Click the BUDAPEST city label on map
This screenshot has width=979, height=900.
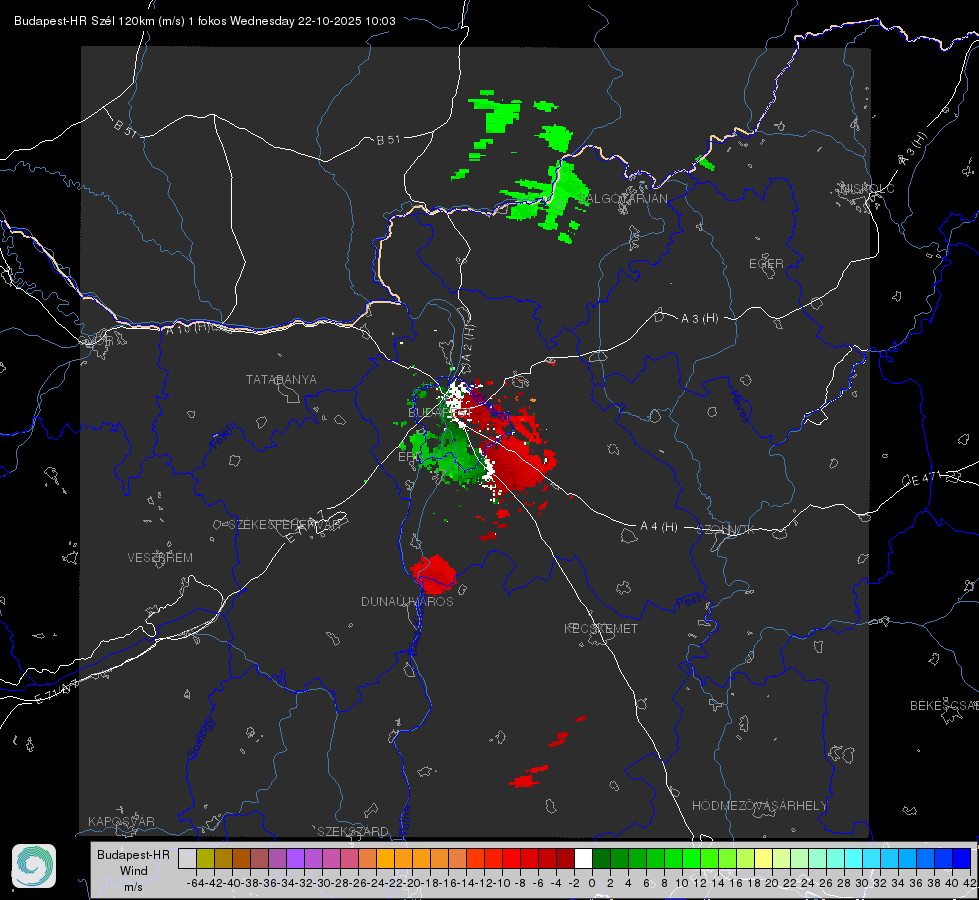(x=438, y=413)
